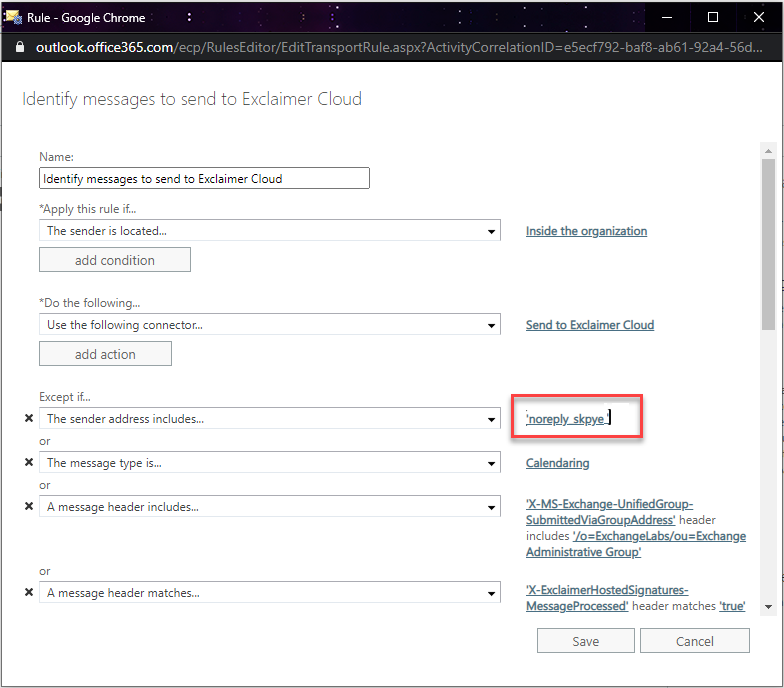
Task: Click the Rule window favicon icon
Action: pyautogui.click(x=14, y=17)
